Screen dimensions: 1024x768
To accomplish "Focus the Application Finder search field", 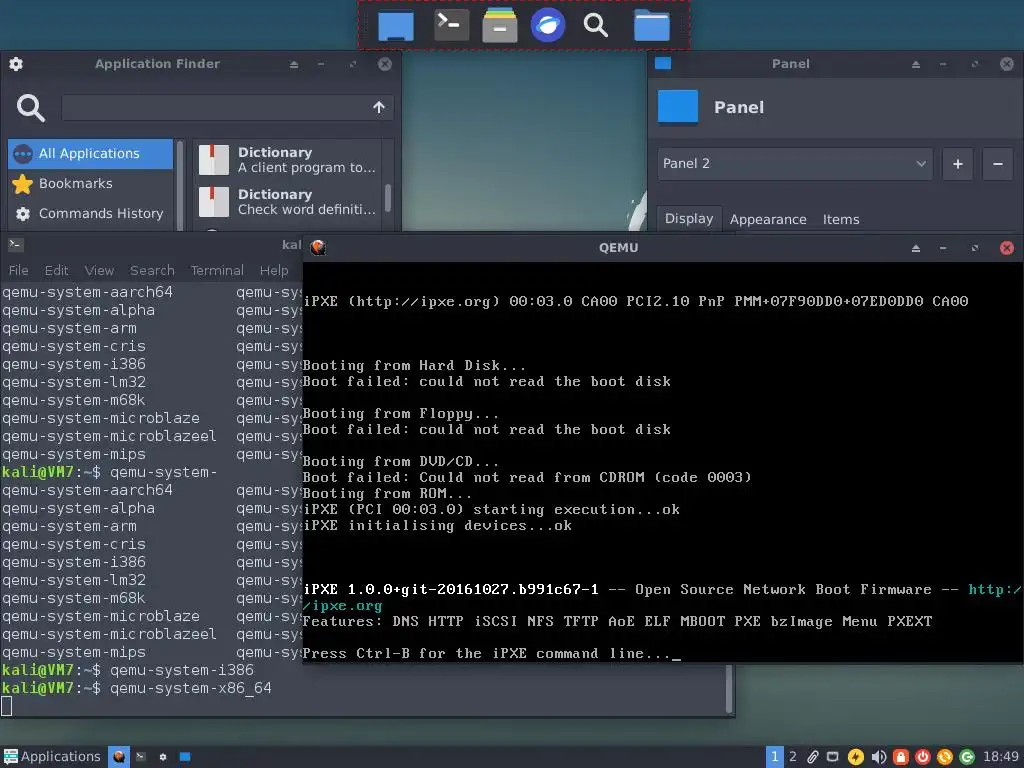I will (x=227, y=107).
